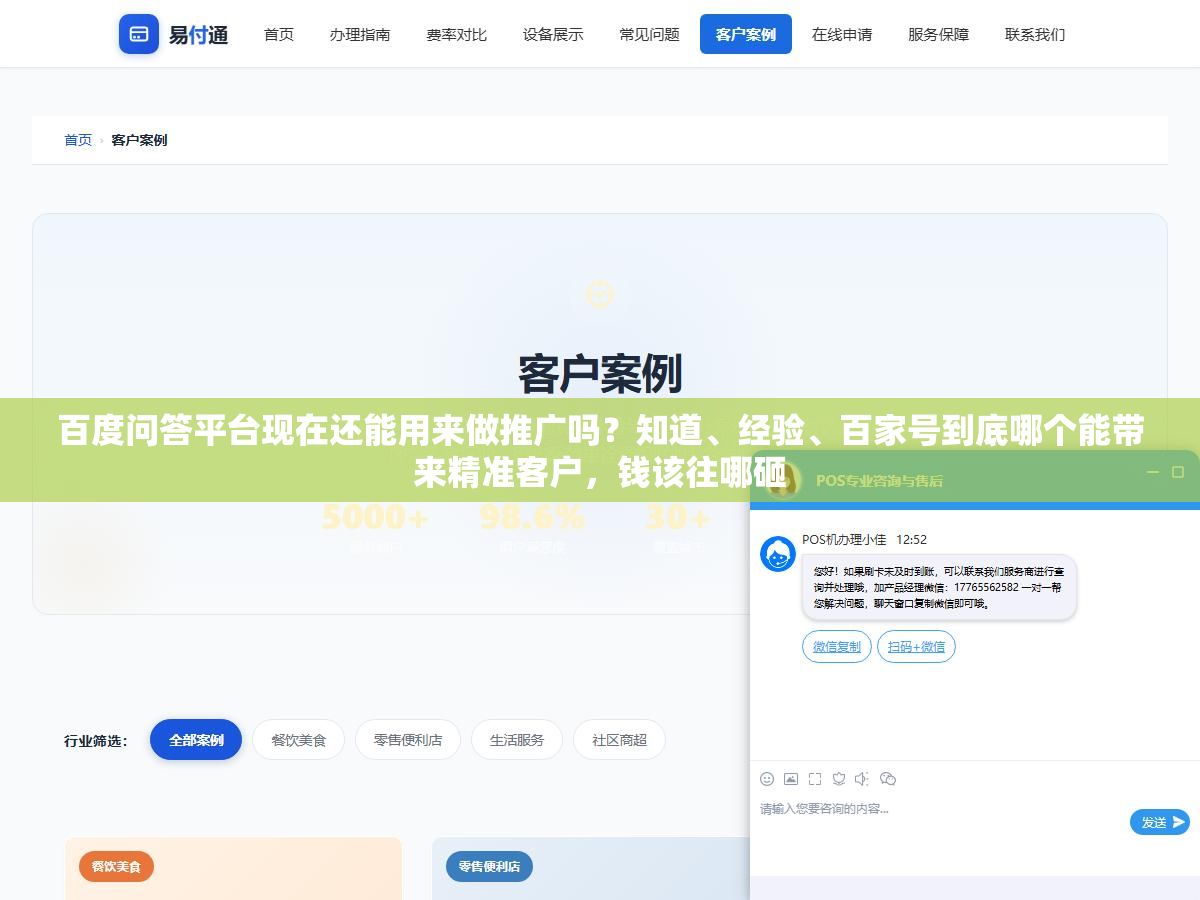Click the overlay banner headline about 百度问答平台

(600, 451)
